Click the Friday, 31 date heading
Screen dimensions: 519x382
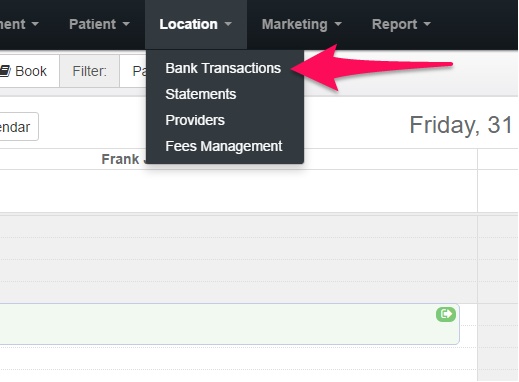(x=461, y=126)
